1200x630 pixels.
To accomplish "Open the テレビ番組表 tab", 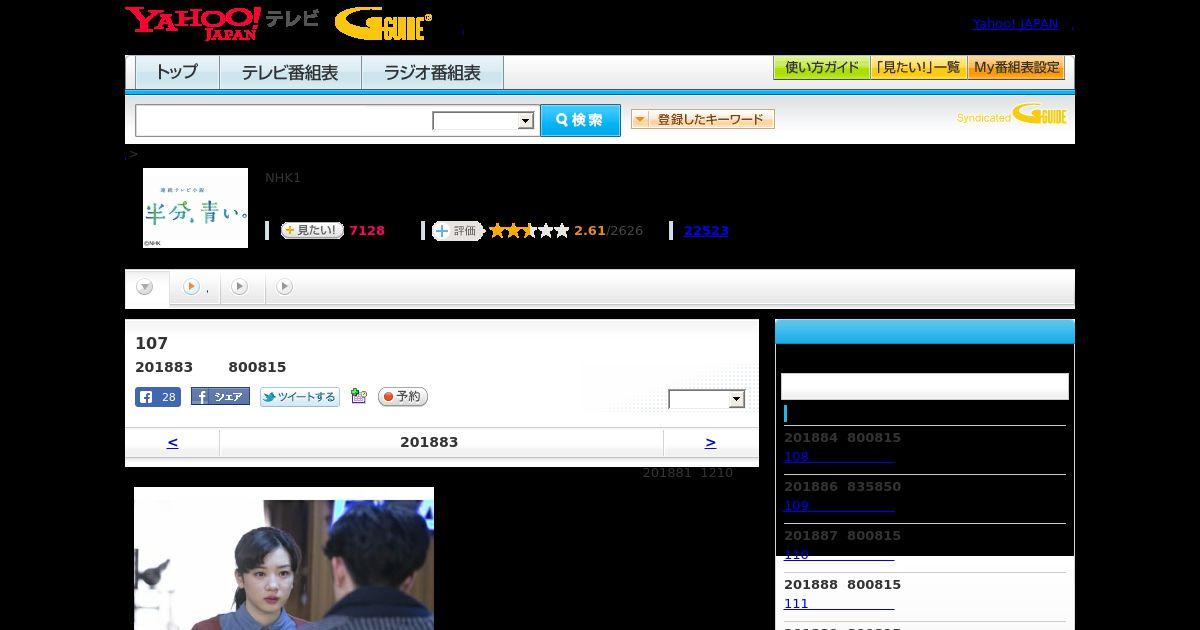I will click(290, 72).
